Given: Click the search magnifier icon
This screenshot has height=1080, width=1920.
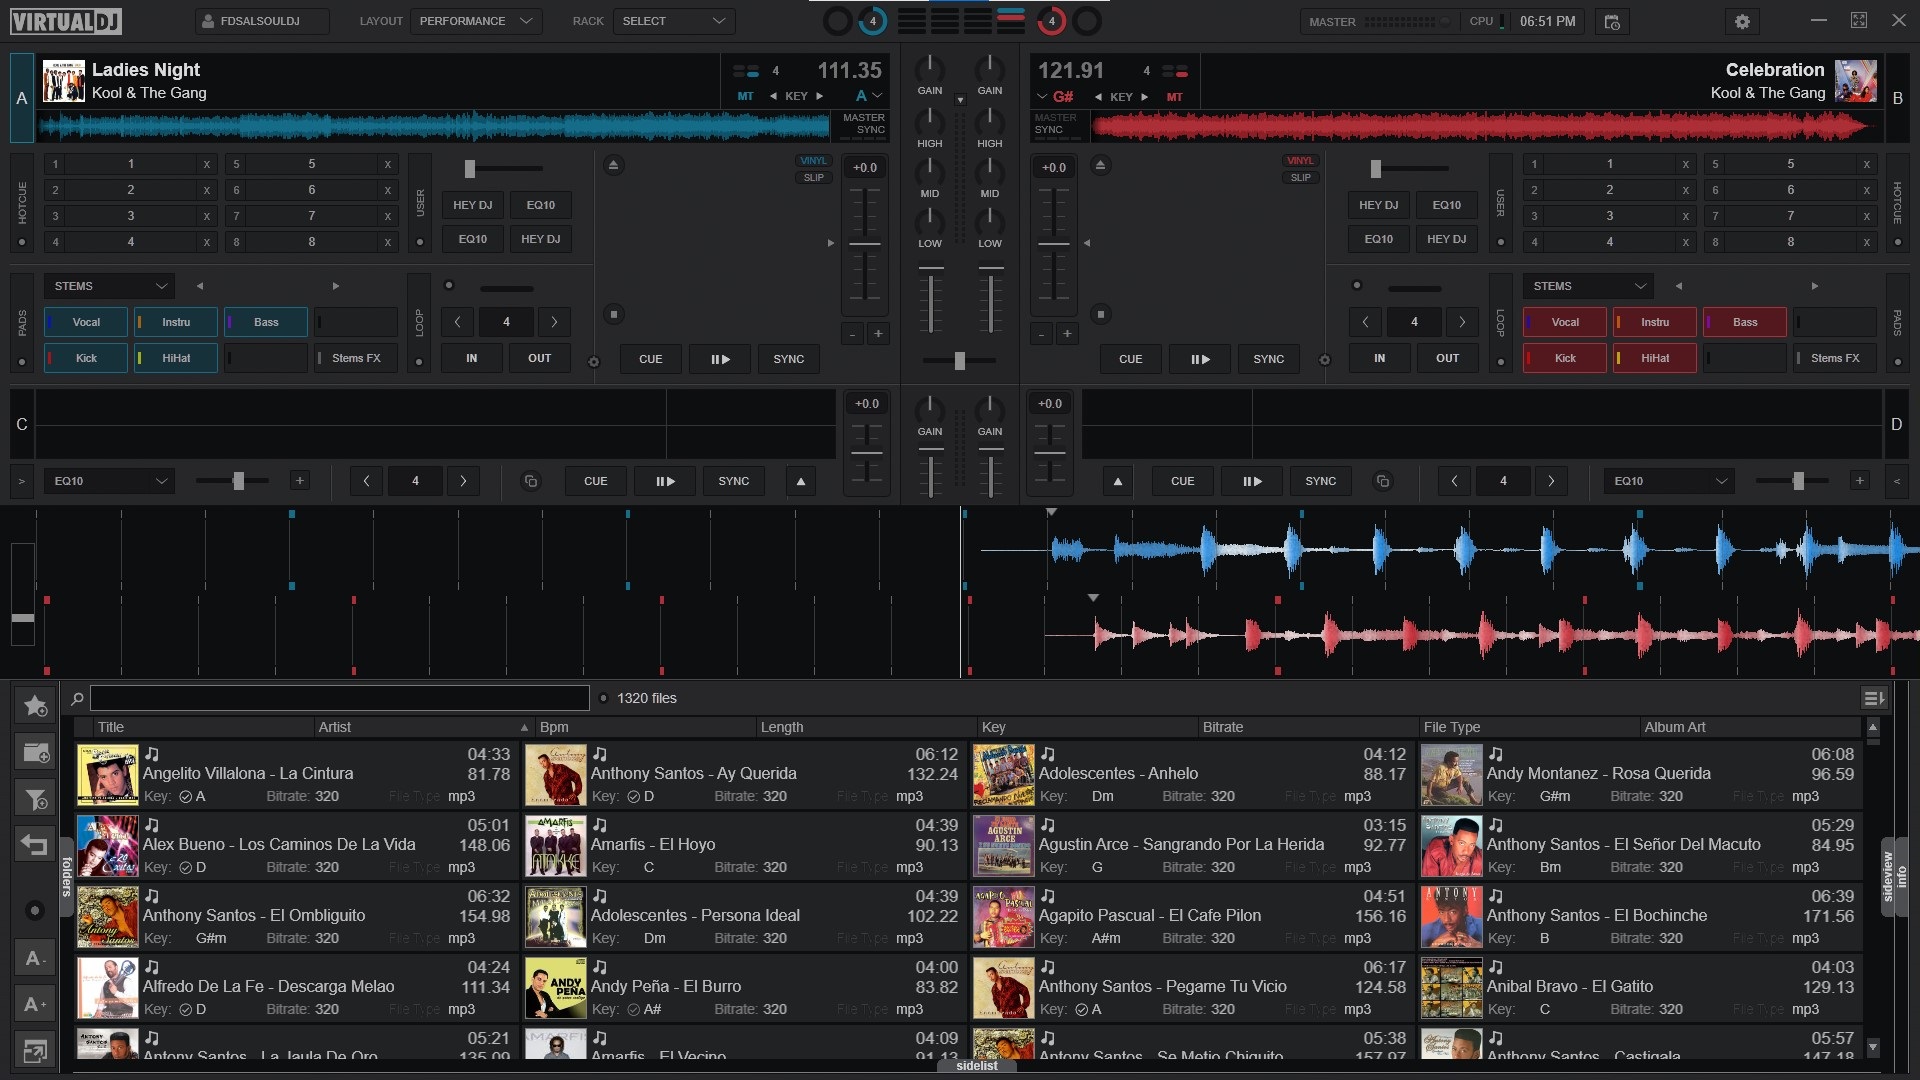Looking at the screenshot, I should coord(77,698).
